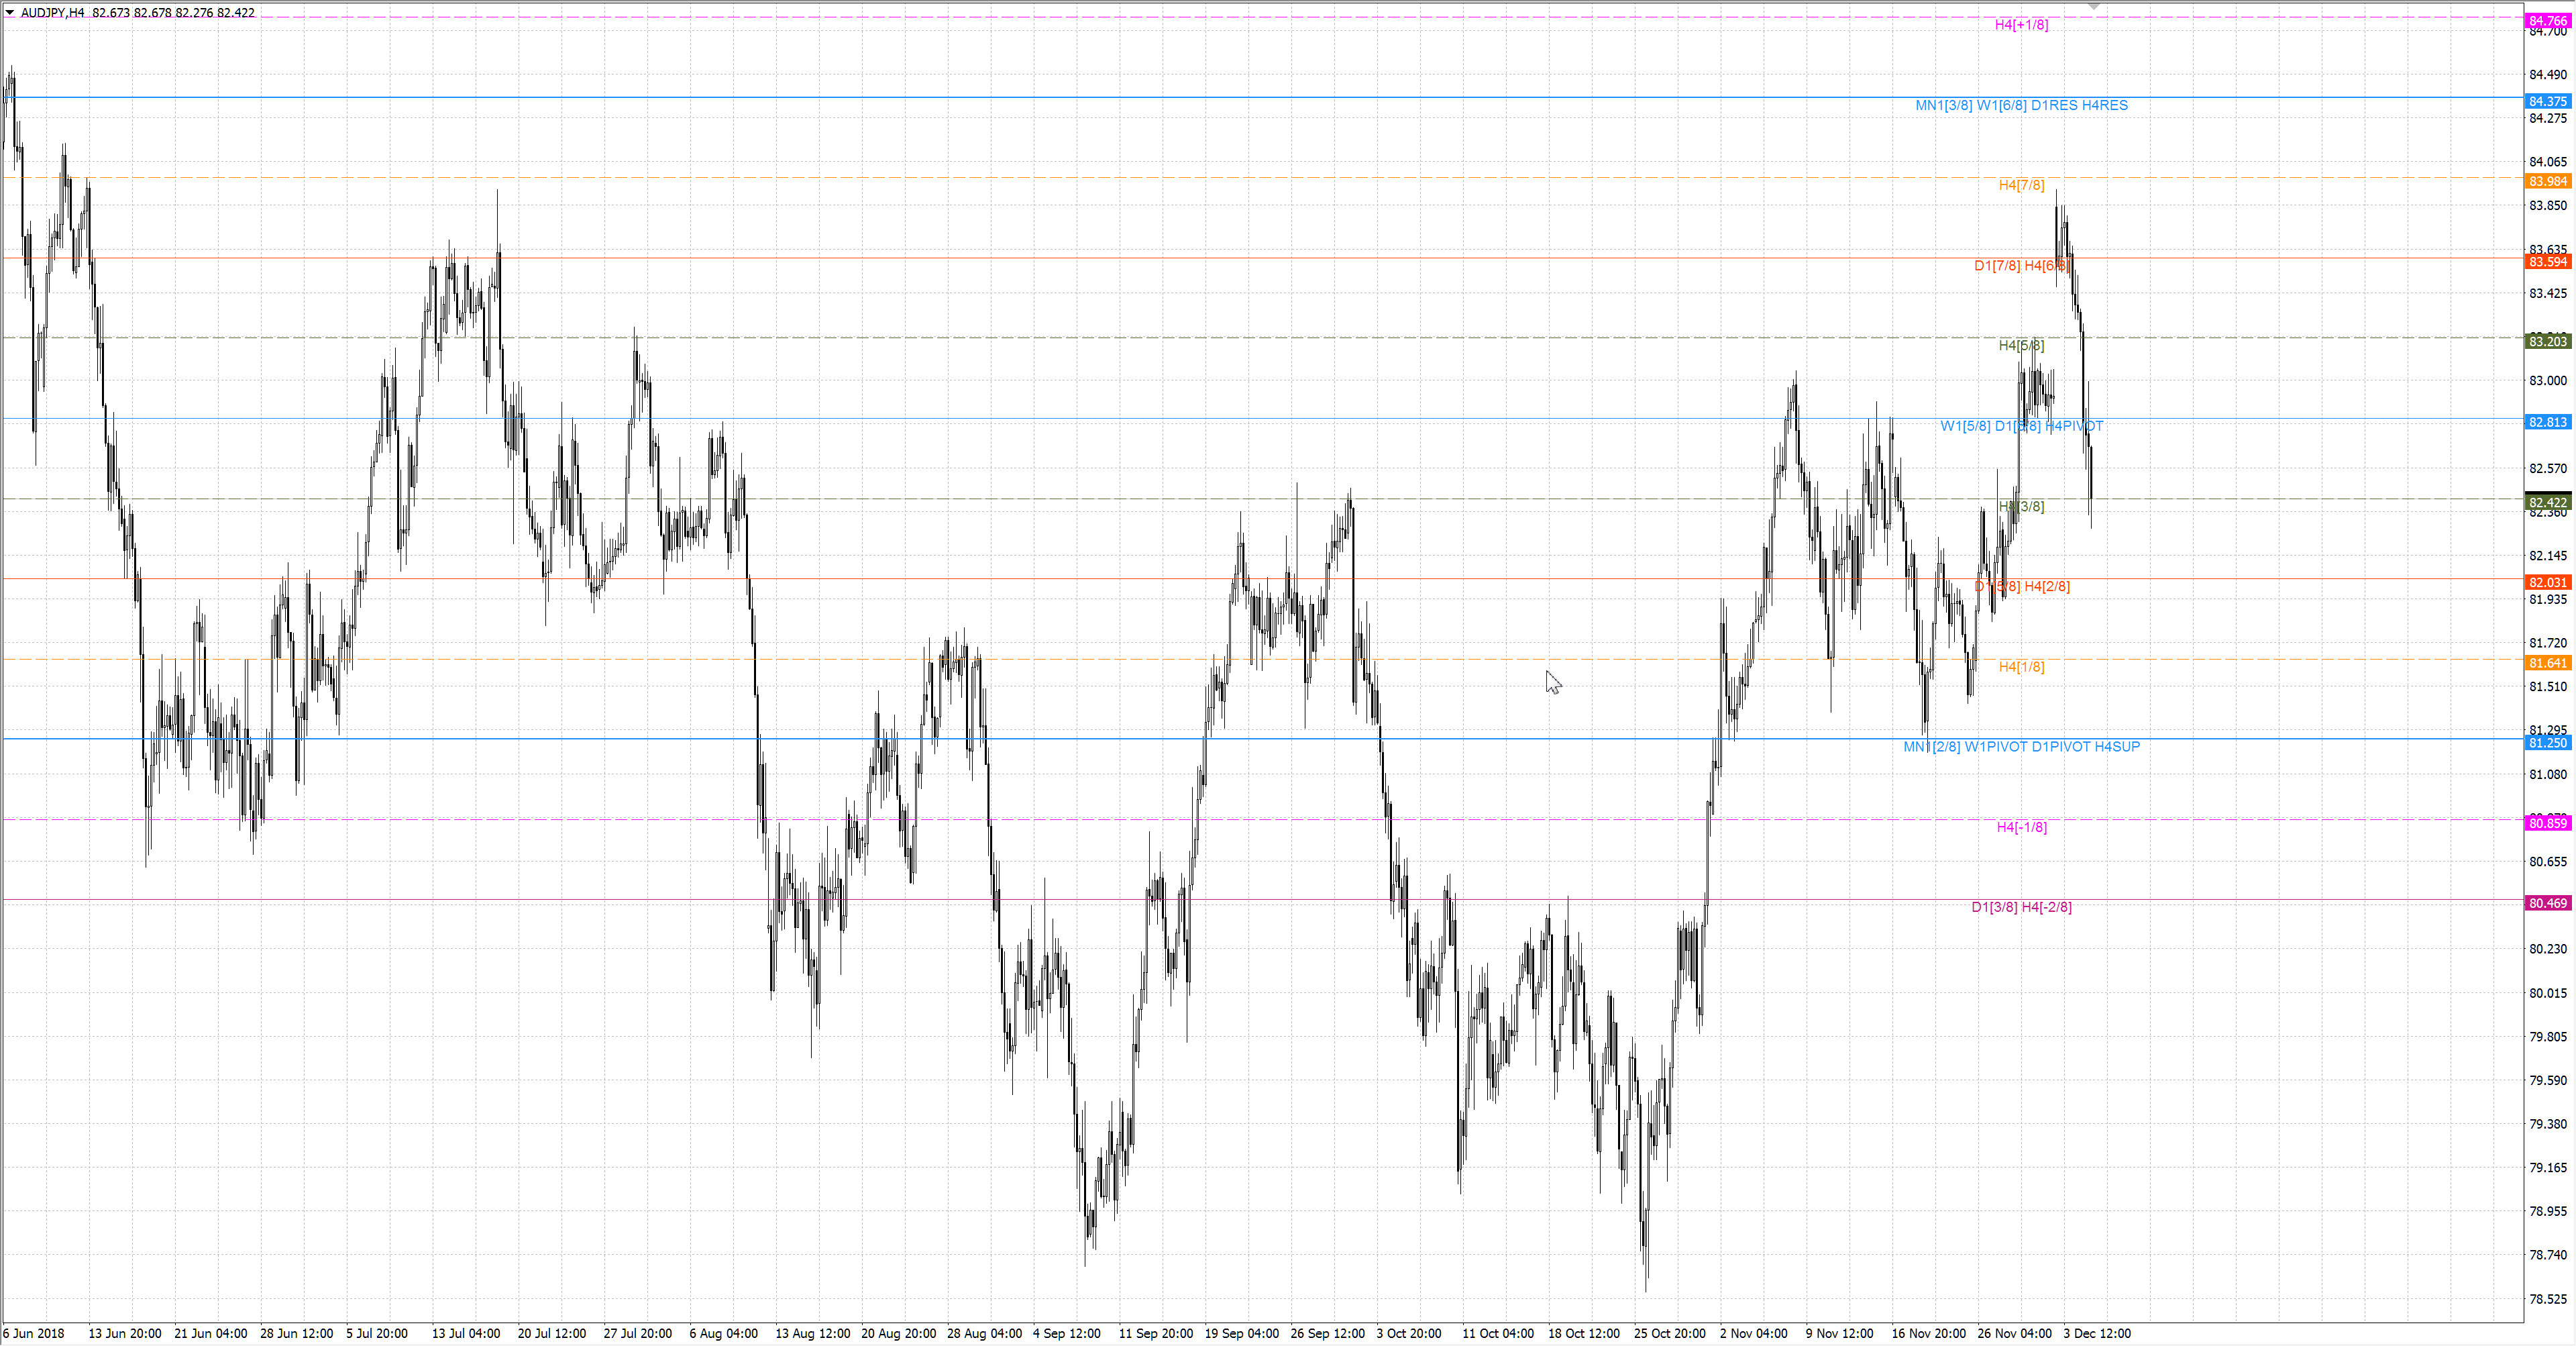Select the MN1[3/8] W1[6/8] D1RES H4RES label
The width and height of the screenshot is (2576, 1346).
2021,105
